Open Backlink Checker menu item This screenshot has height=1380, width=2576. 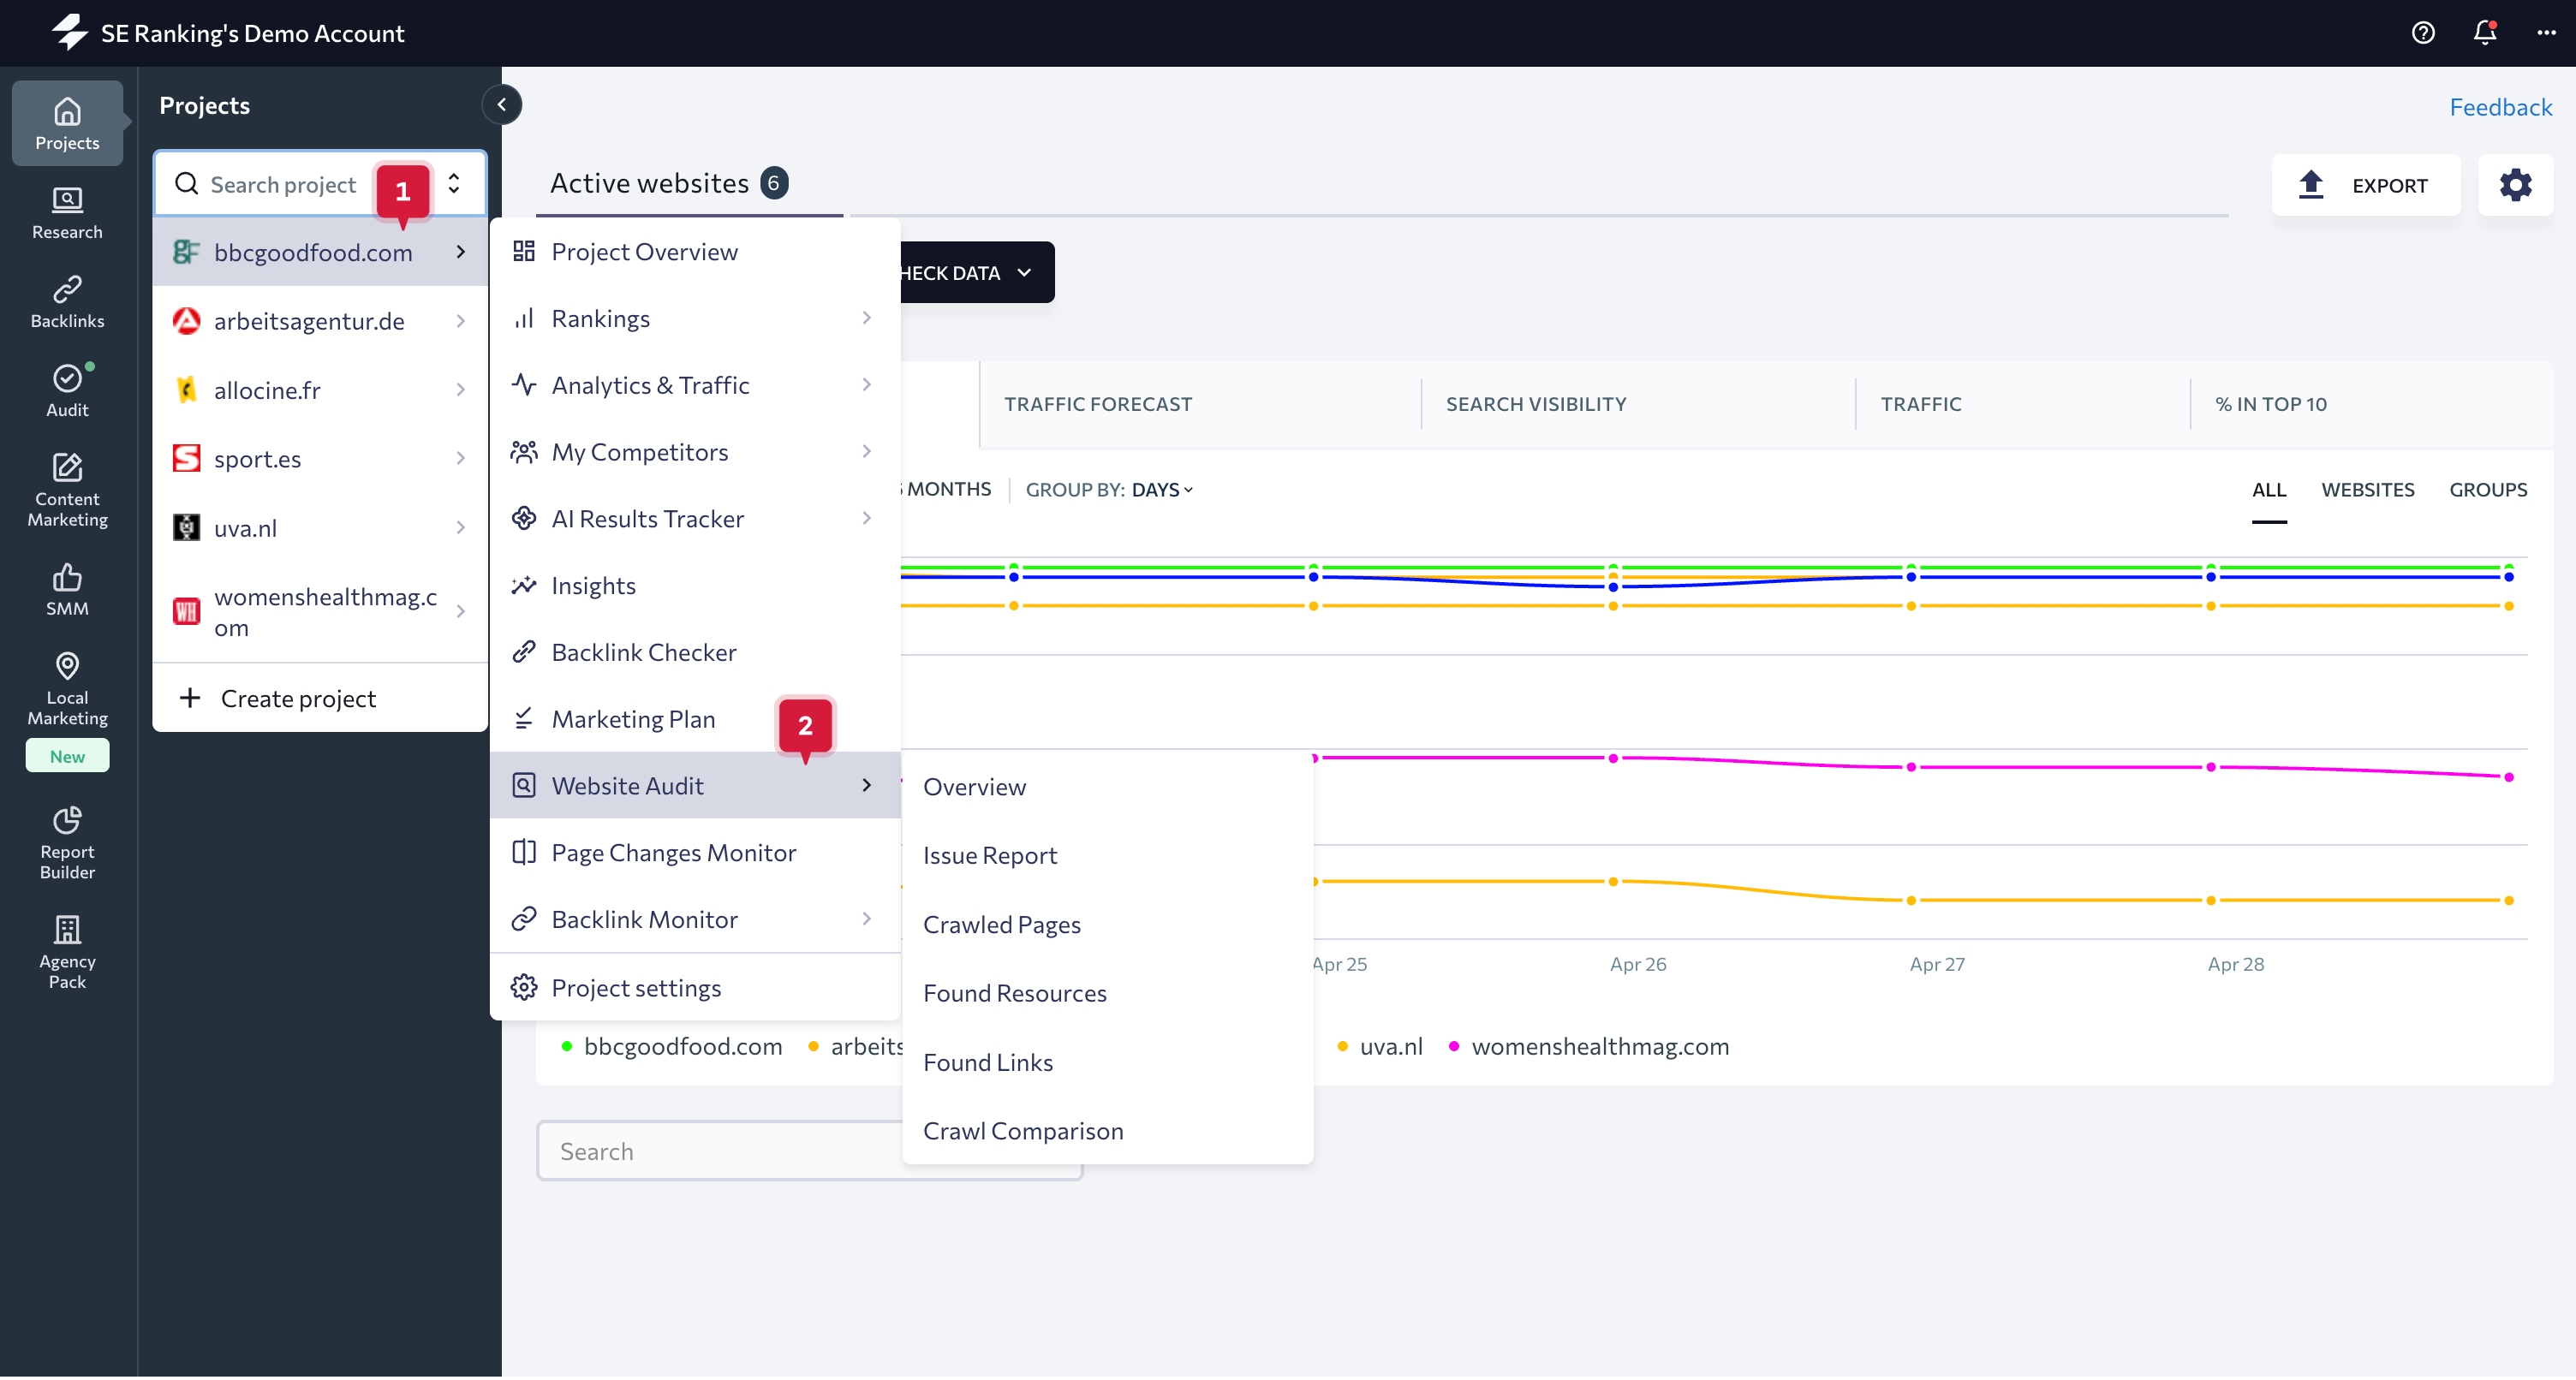(695, 653)
